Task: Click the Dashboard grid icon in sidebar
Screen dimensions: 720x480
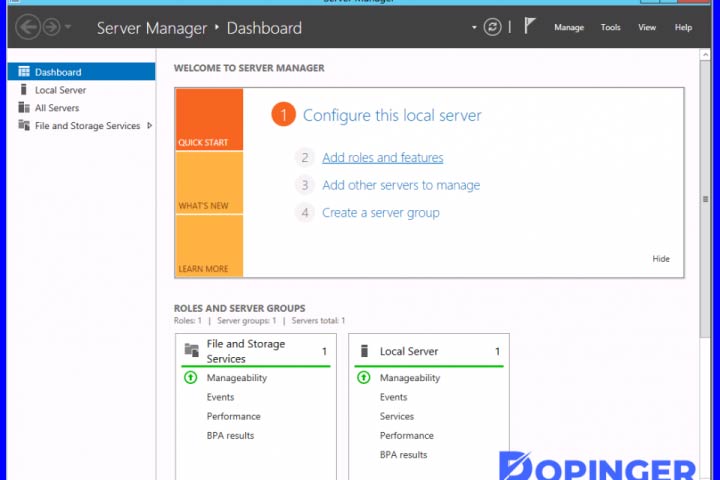Action: tap(24, 71)
